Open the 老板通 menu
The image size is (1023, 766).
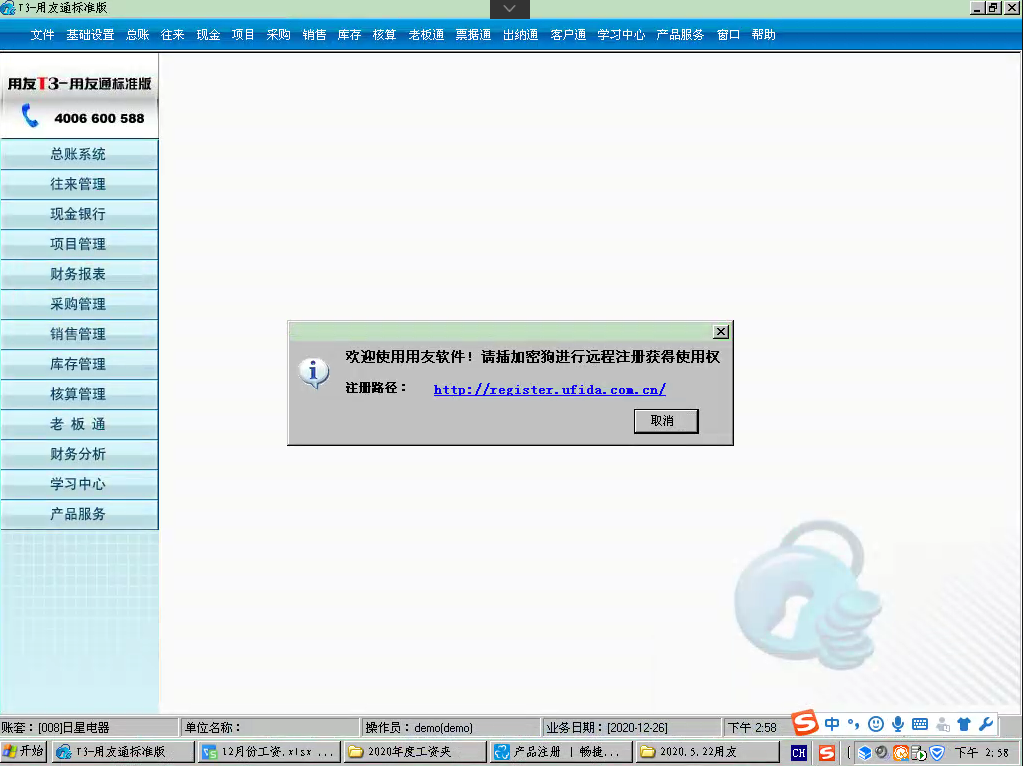pos(426,35)
